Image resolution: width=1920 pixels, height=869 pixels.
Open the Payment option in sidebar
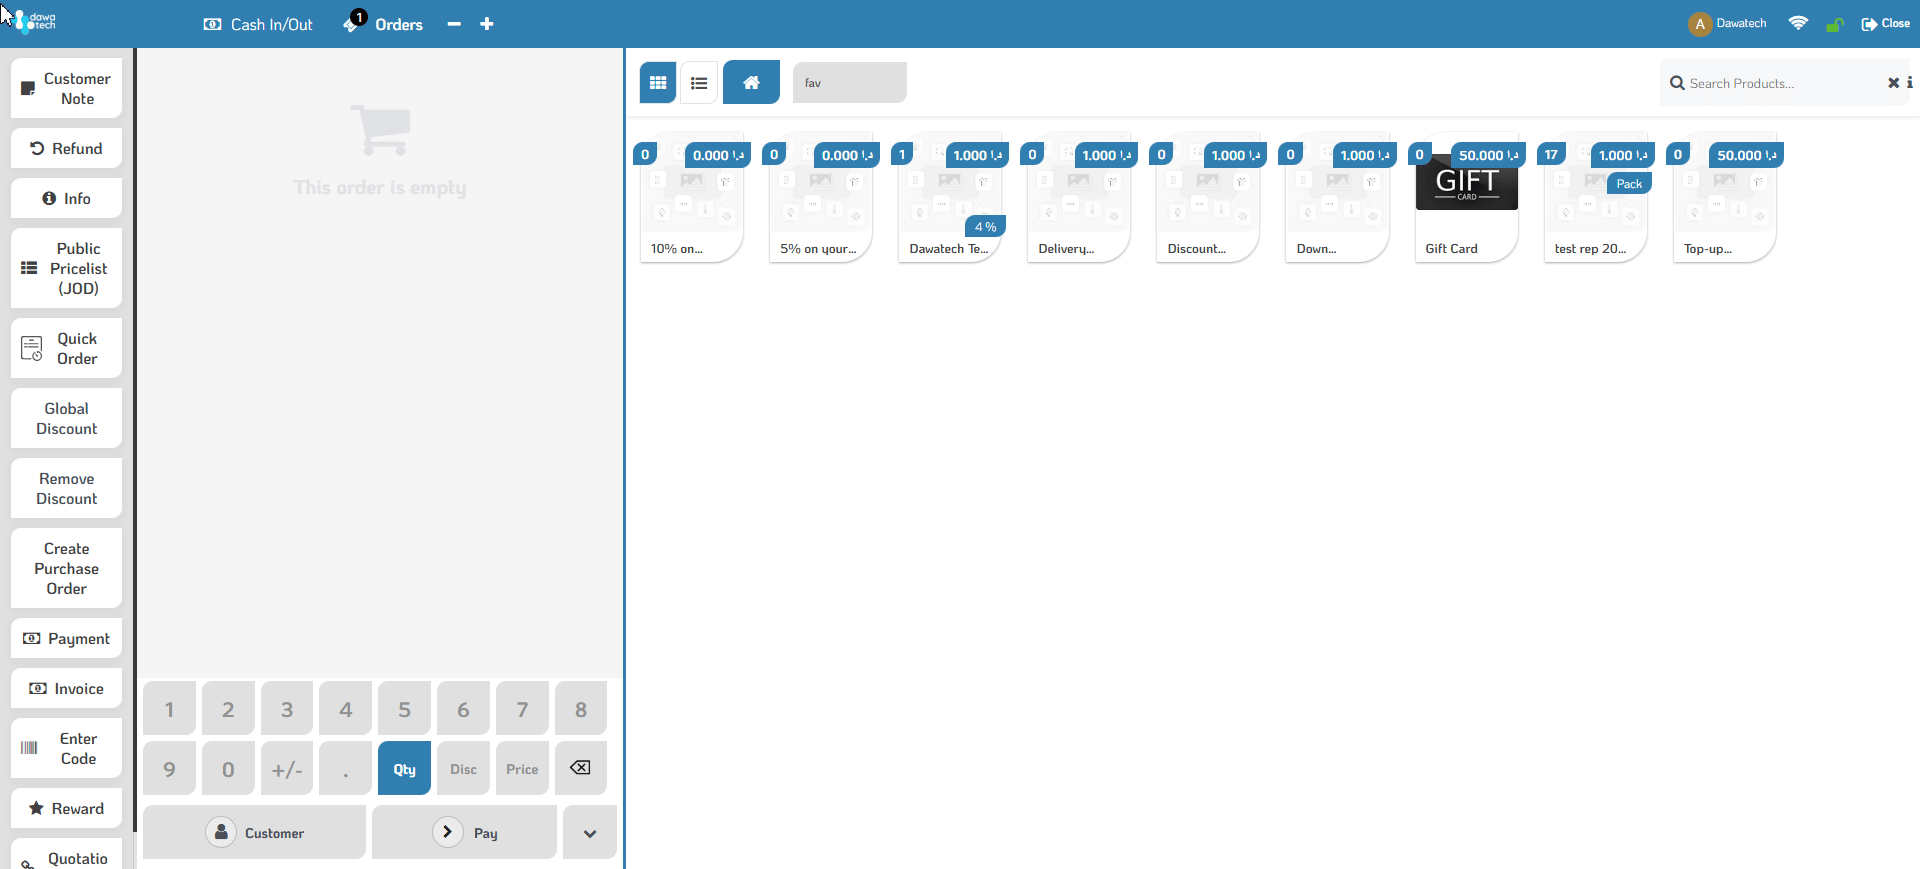tap(67, 638)
